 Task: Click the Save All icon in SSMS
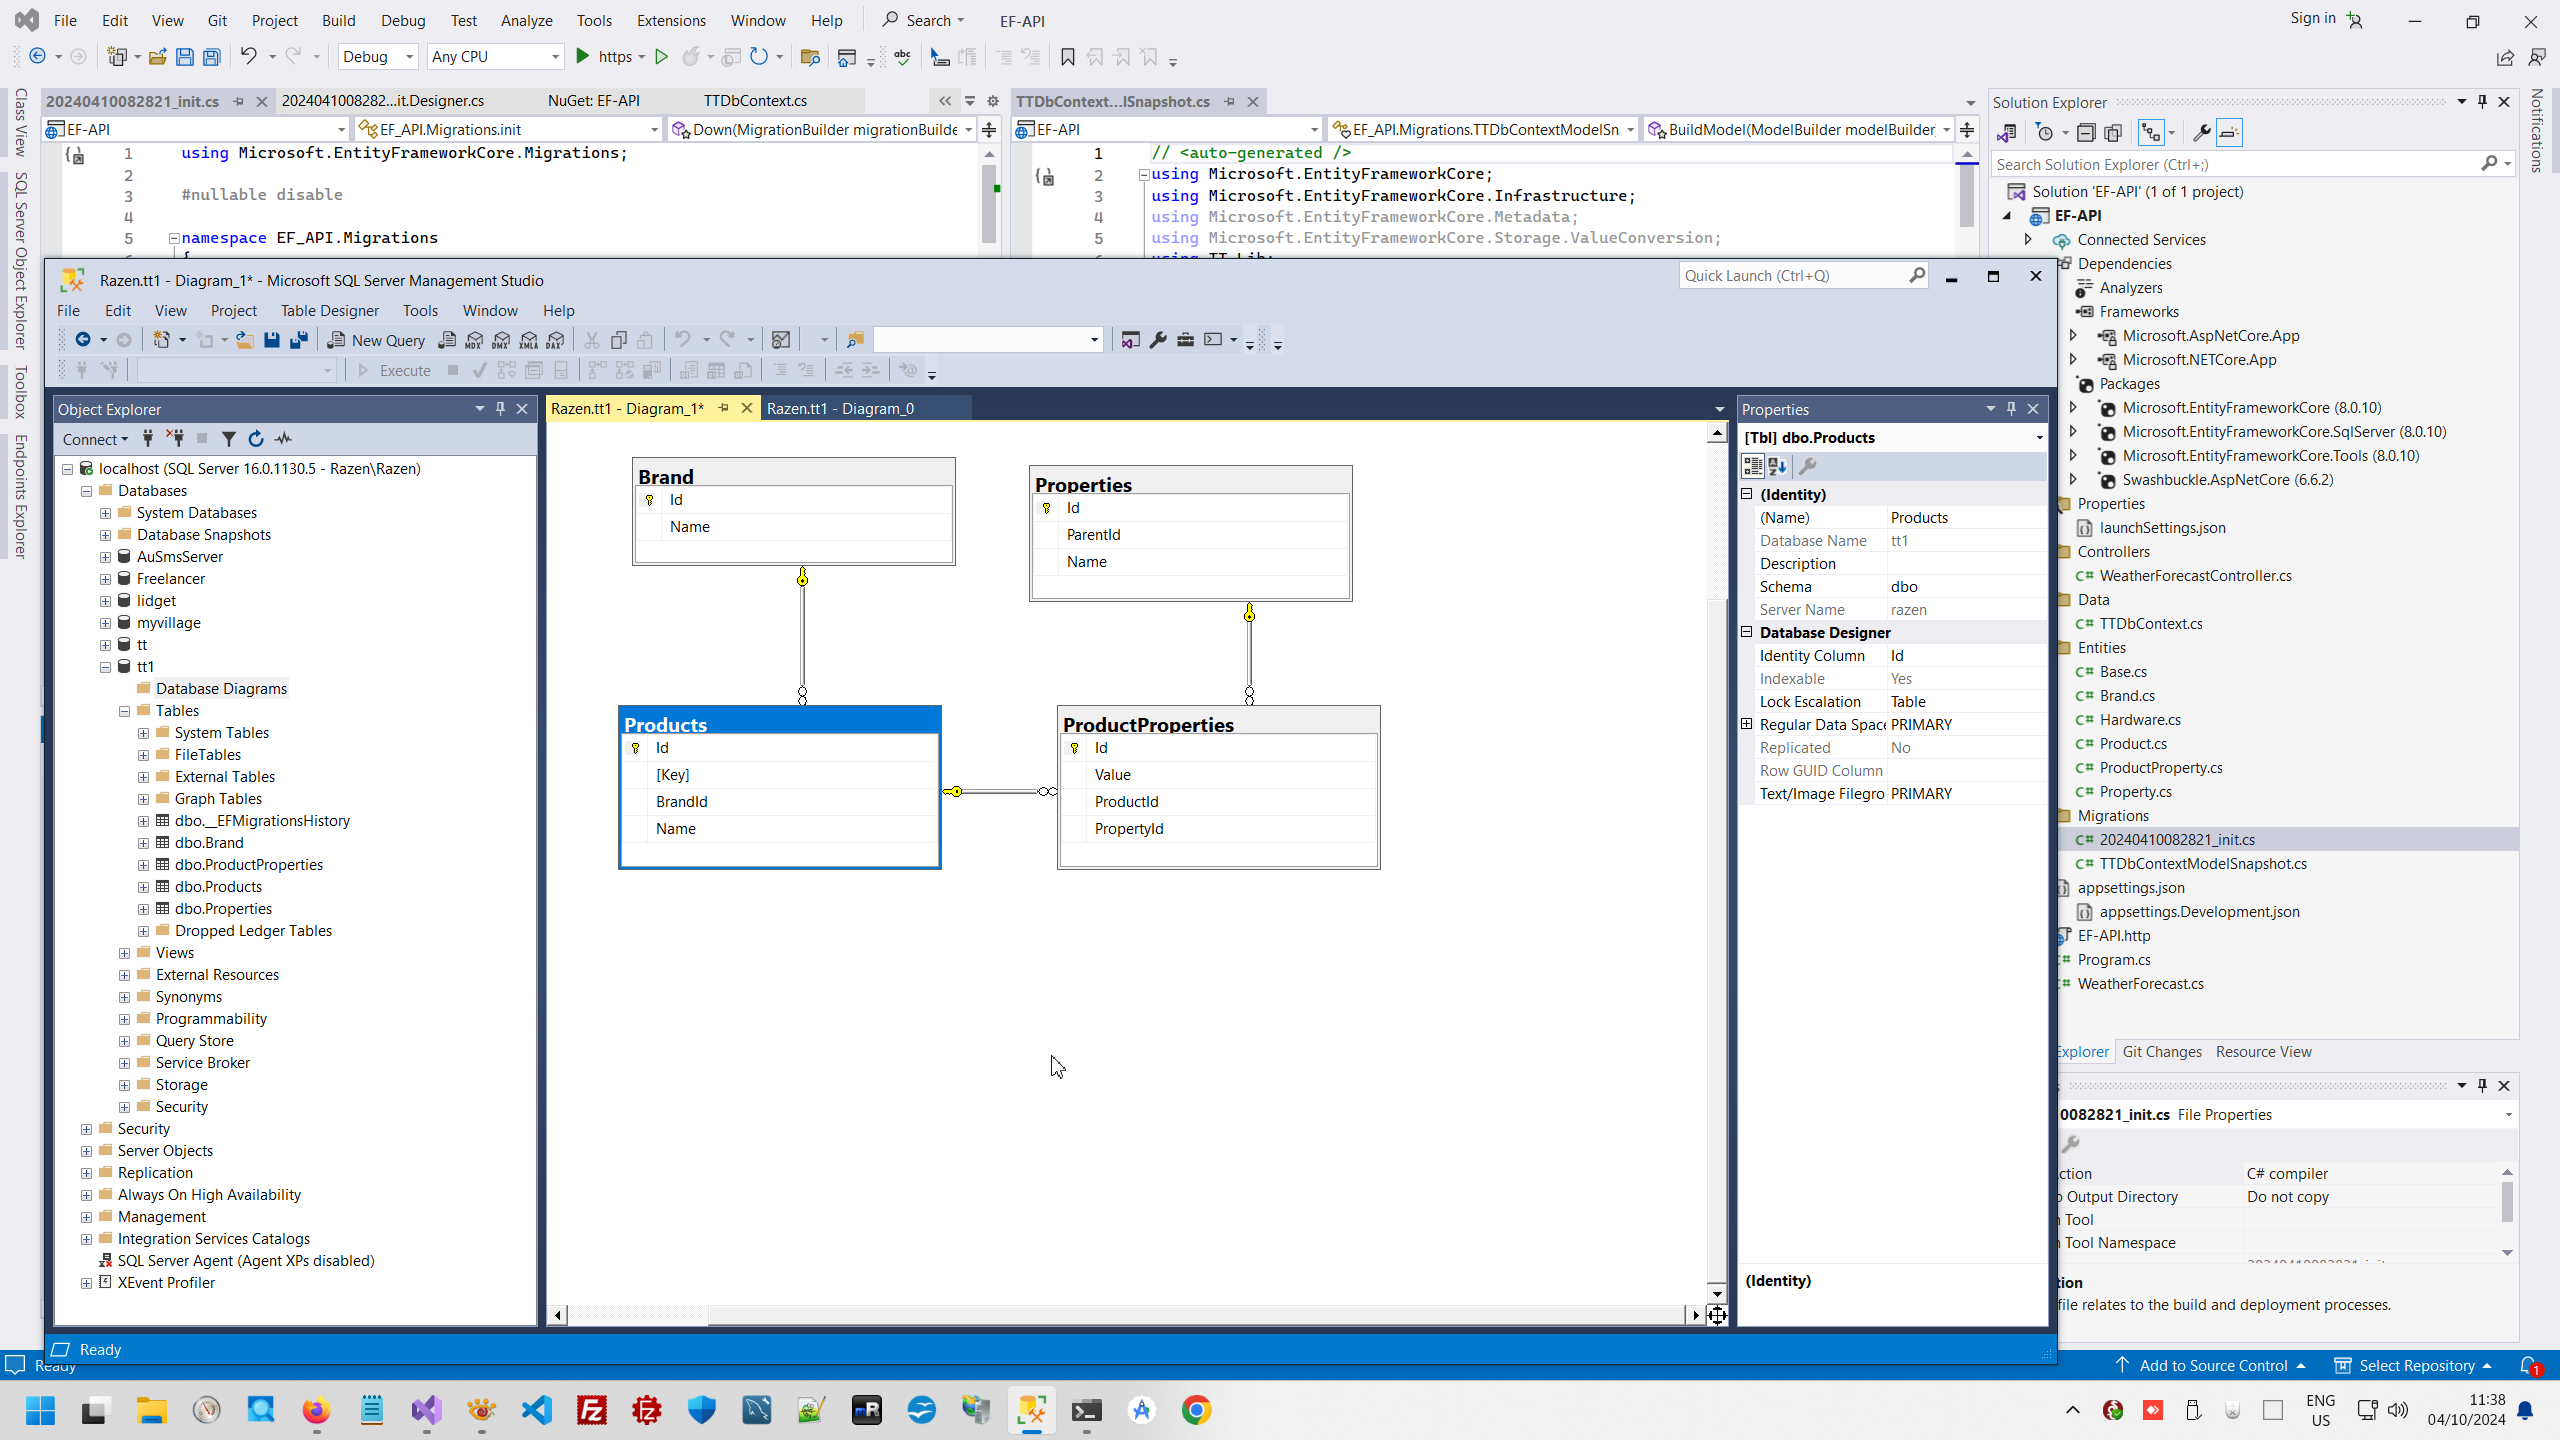click(298, 340)
